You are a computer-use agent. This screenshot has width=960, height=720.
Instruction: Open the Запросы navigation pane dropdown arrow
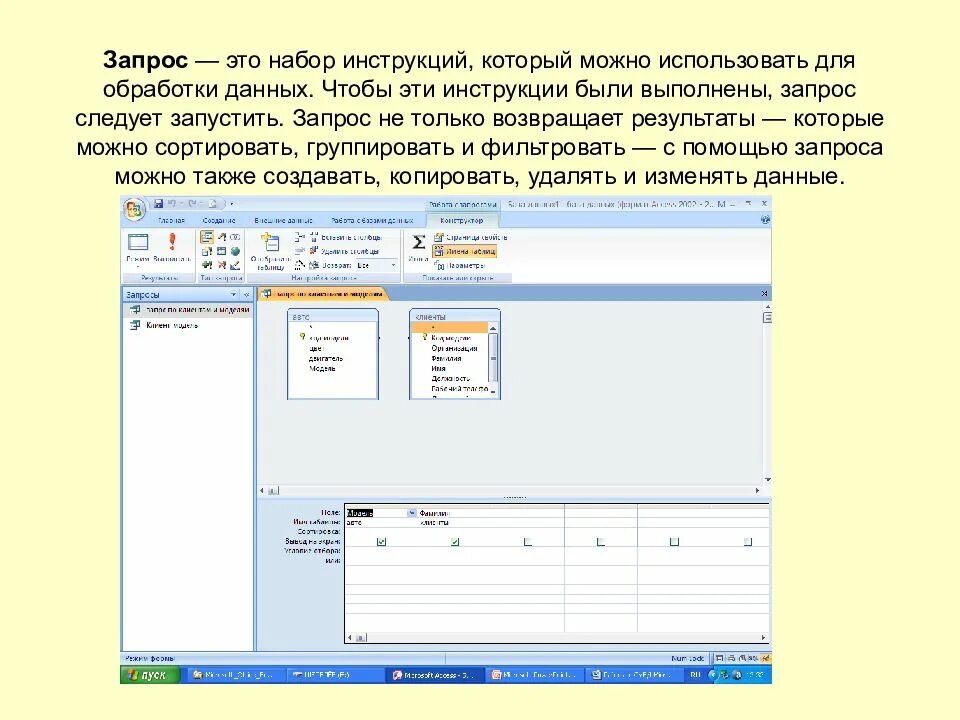coord(233,294)
